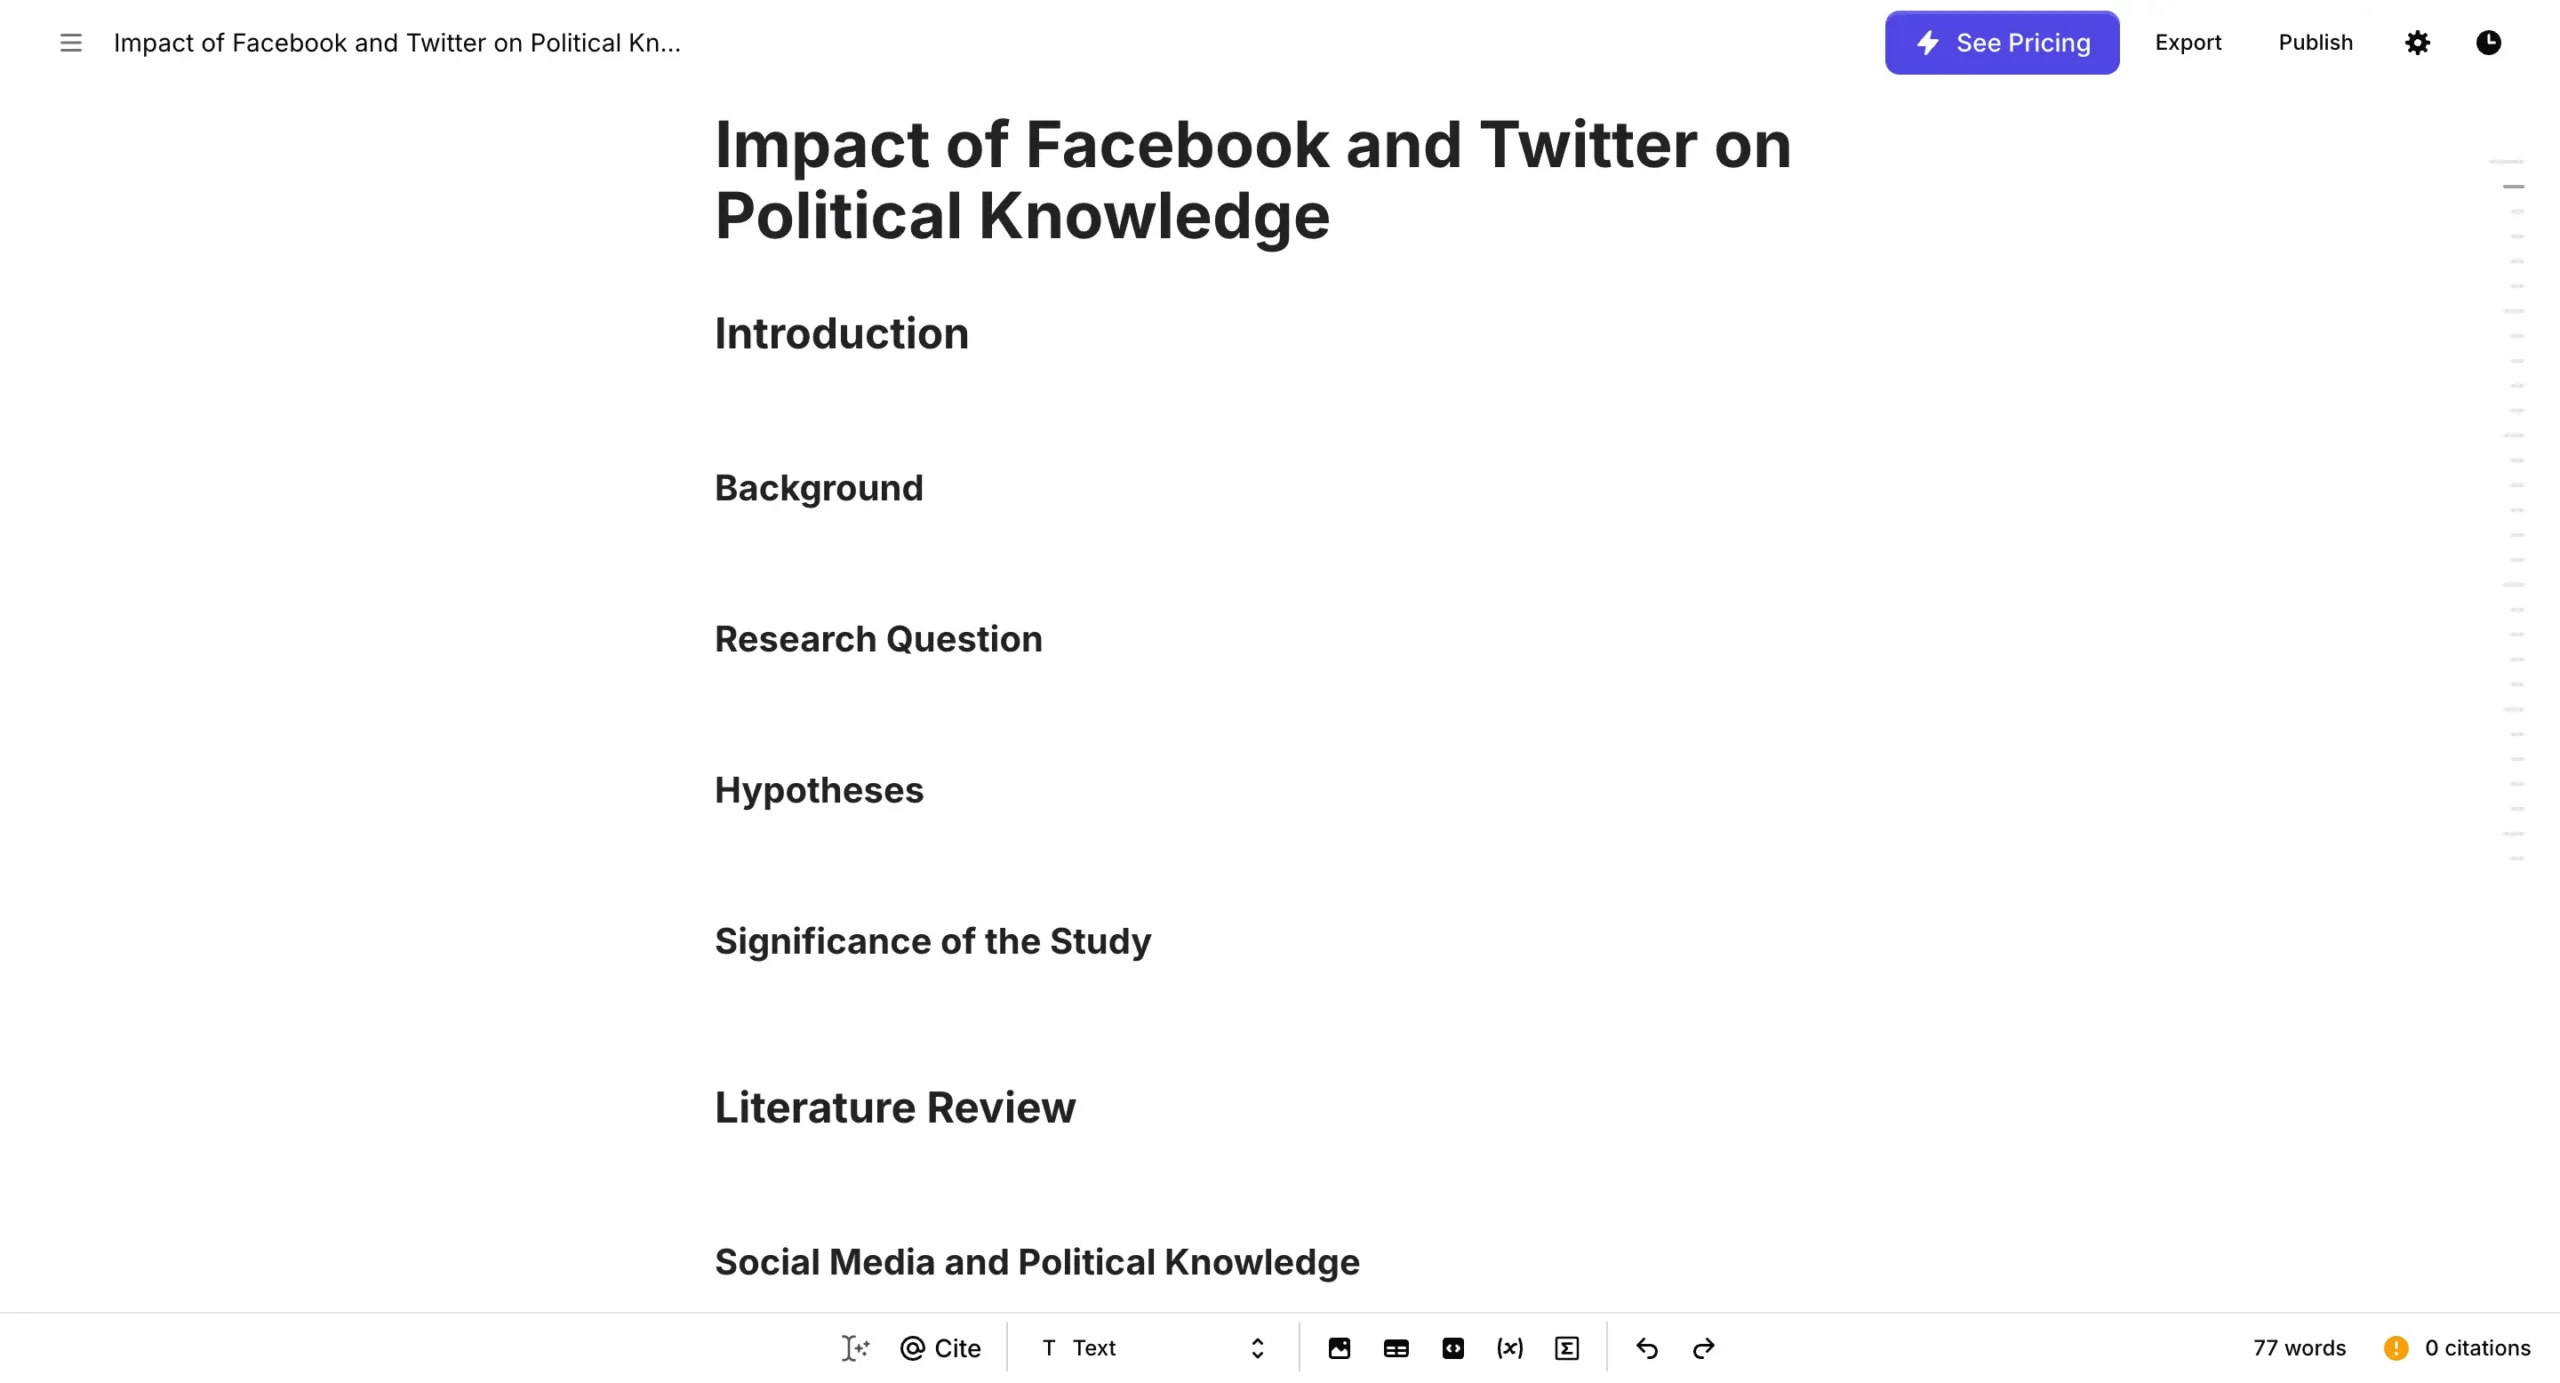Insert a table using the toolbar icon
Image resolution: width=2560 pixels, height=1383 pixels.
(1396, 1348)
